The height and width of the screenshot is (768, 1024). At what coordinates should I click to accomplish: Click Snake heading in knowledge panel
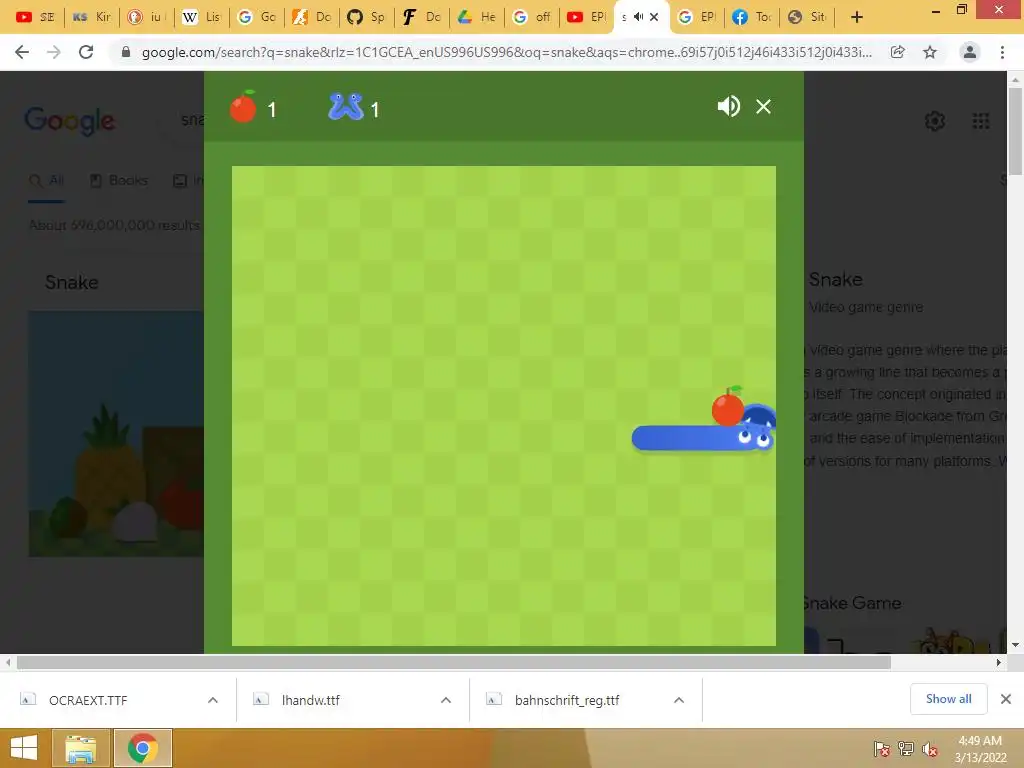coord(835,280)
